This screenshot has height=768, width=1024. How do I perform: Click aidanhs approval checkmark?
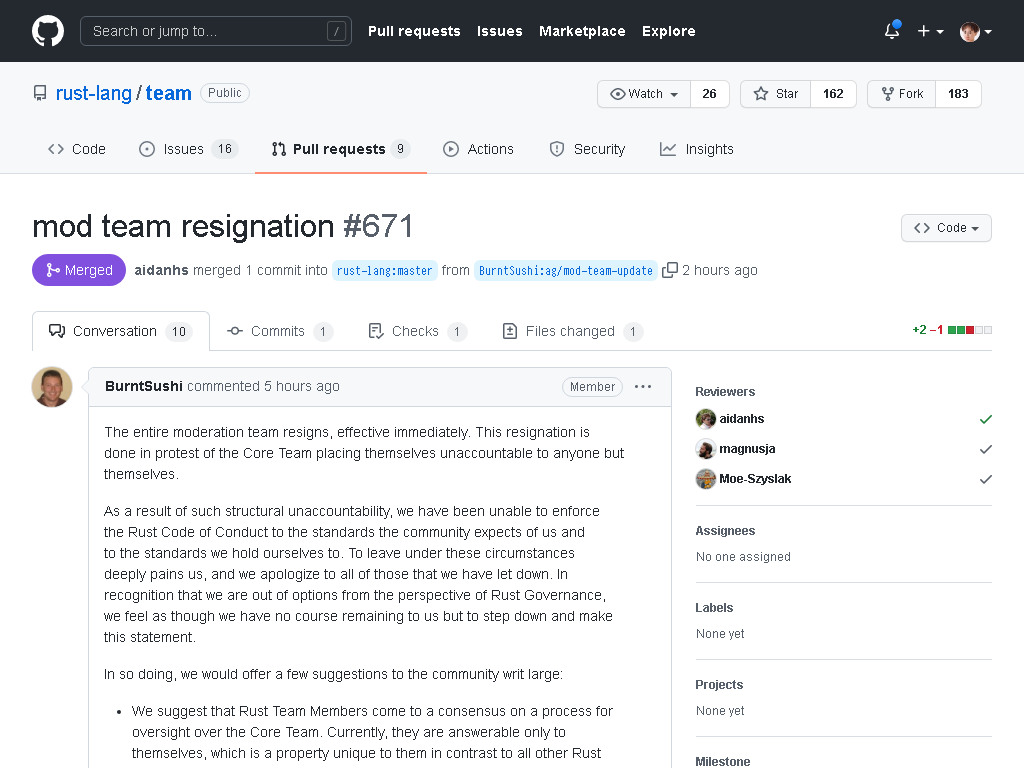pyautogui.click(x=985, y=419)
